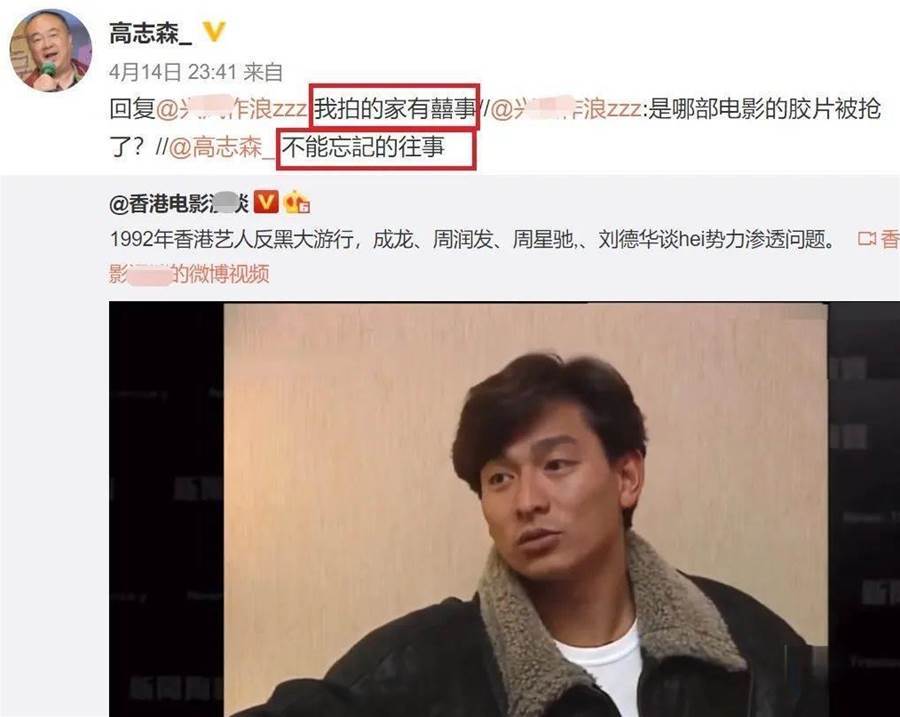Screen dimensions: 900x717
Task: Click the highlighted text 不能忘記的往事
Action: (x=363, y=148)
